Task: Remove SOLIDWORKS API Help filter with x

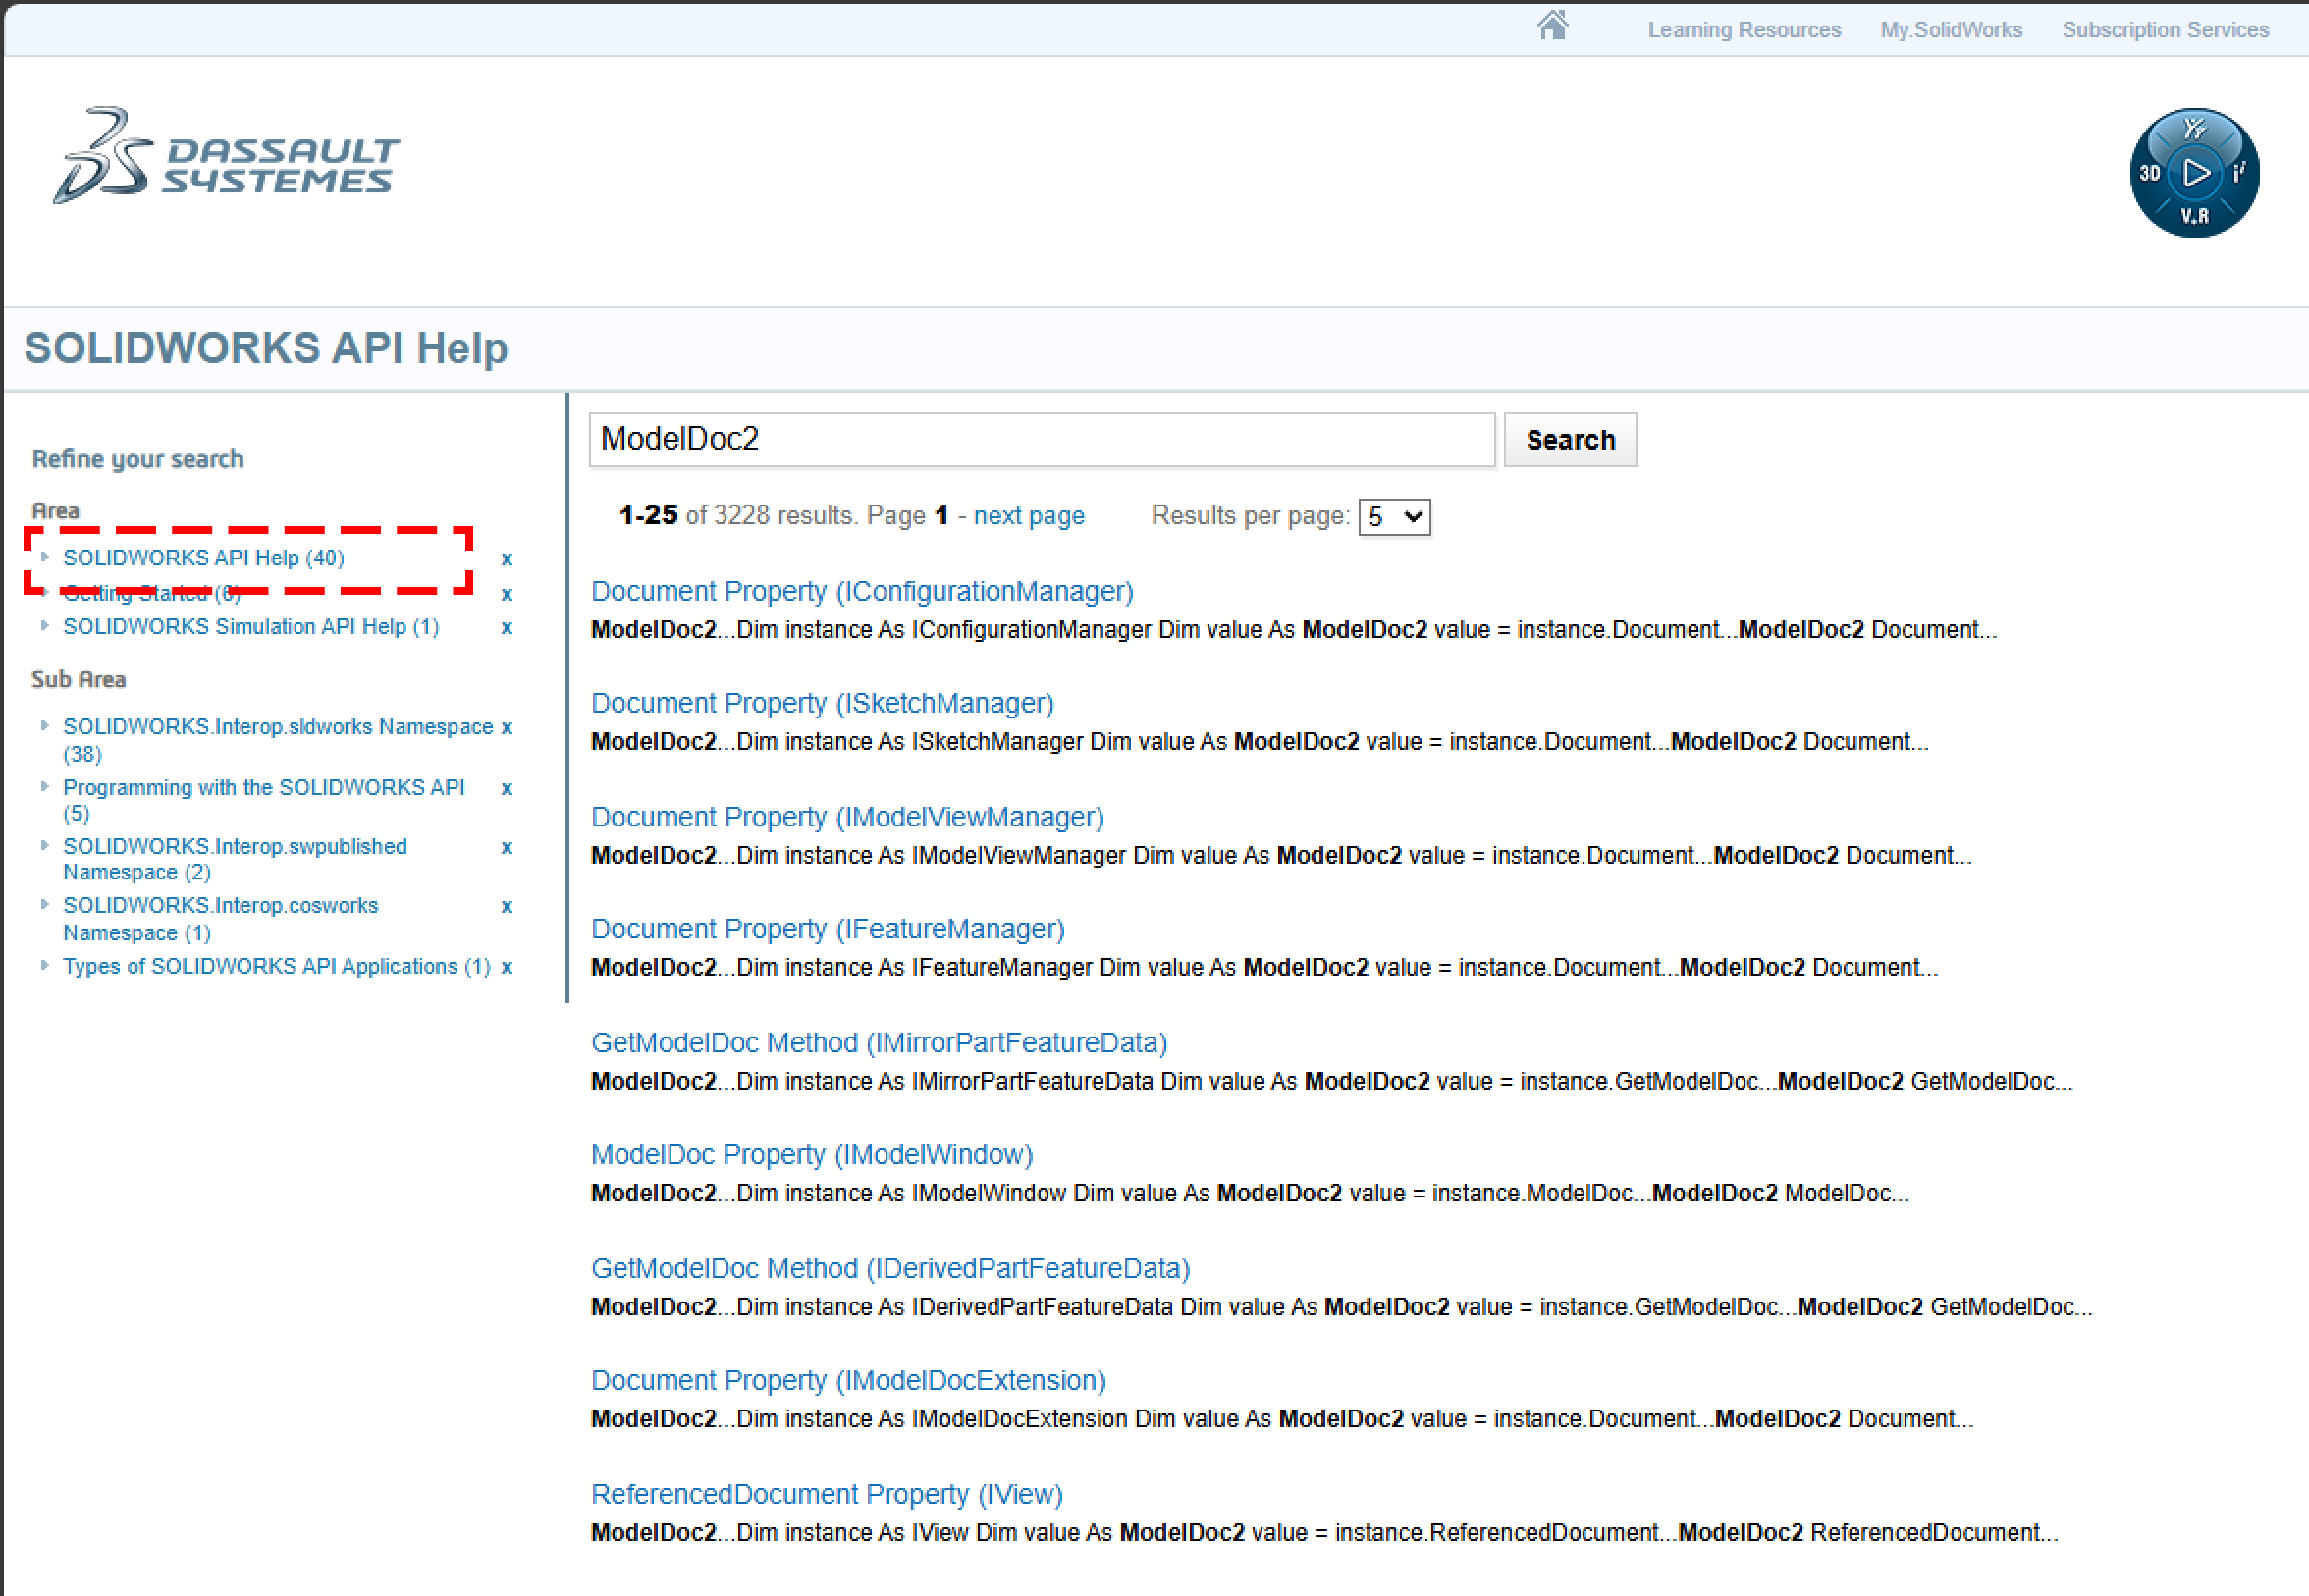Action: coord(507,559)
